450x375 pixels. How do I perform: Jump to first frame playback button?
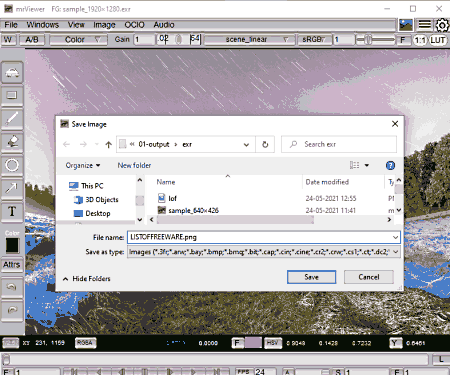tap(74, 371)
